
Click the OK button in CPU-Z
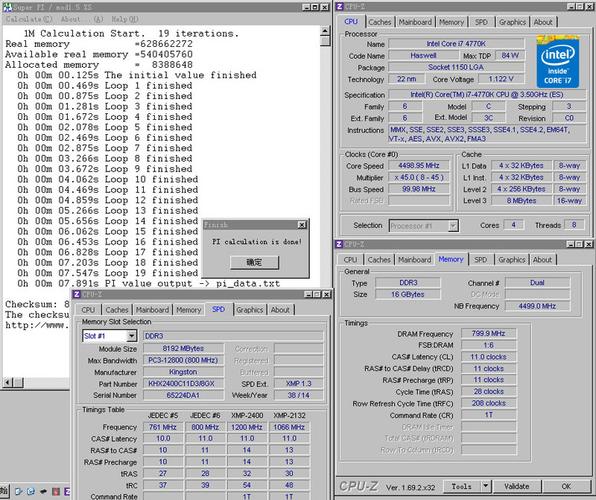pyautogui.click(x=566, y=486)
